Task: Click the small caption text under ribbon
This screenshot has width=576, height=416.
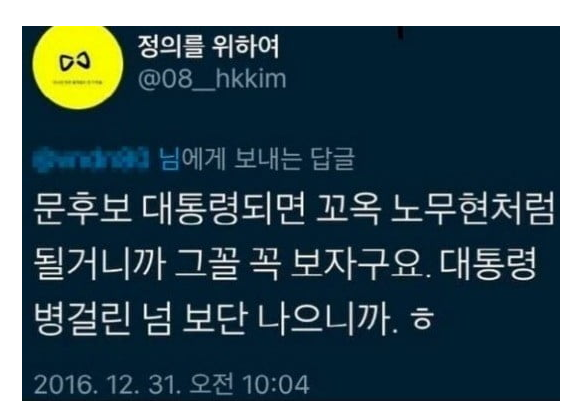Action: [x=77, y=83]
